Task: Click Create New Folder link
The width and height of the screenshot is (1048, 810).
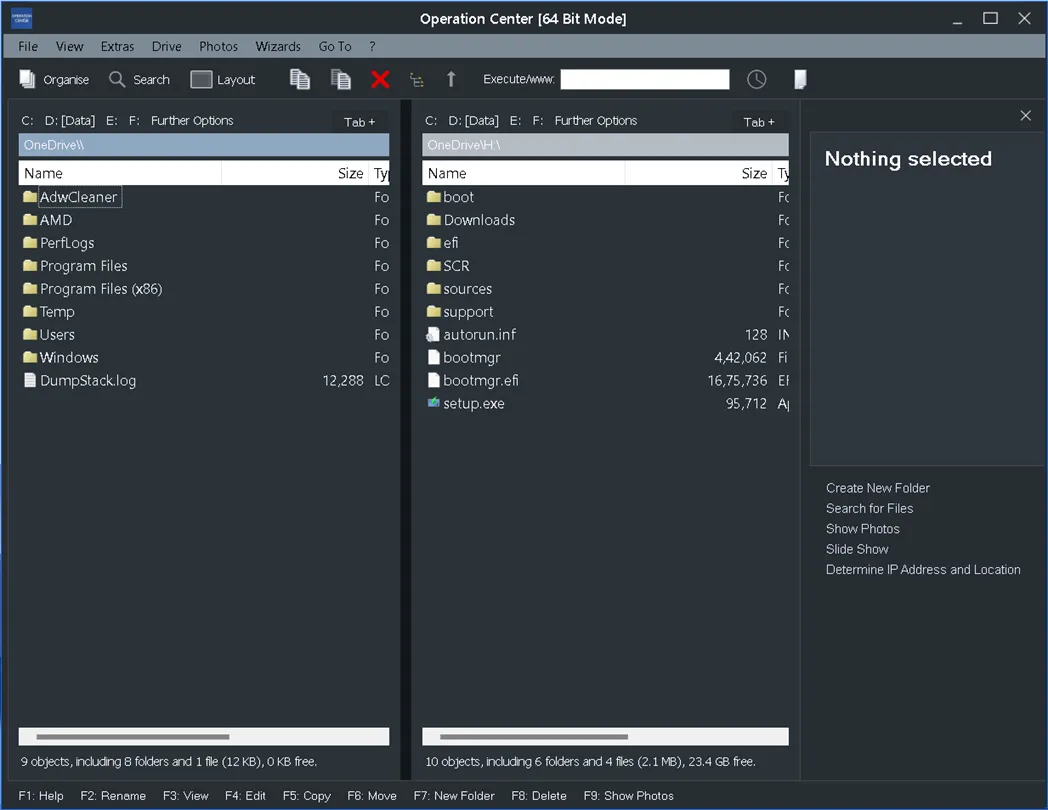Action: [x=877, y=488]
